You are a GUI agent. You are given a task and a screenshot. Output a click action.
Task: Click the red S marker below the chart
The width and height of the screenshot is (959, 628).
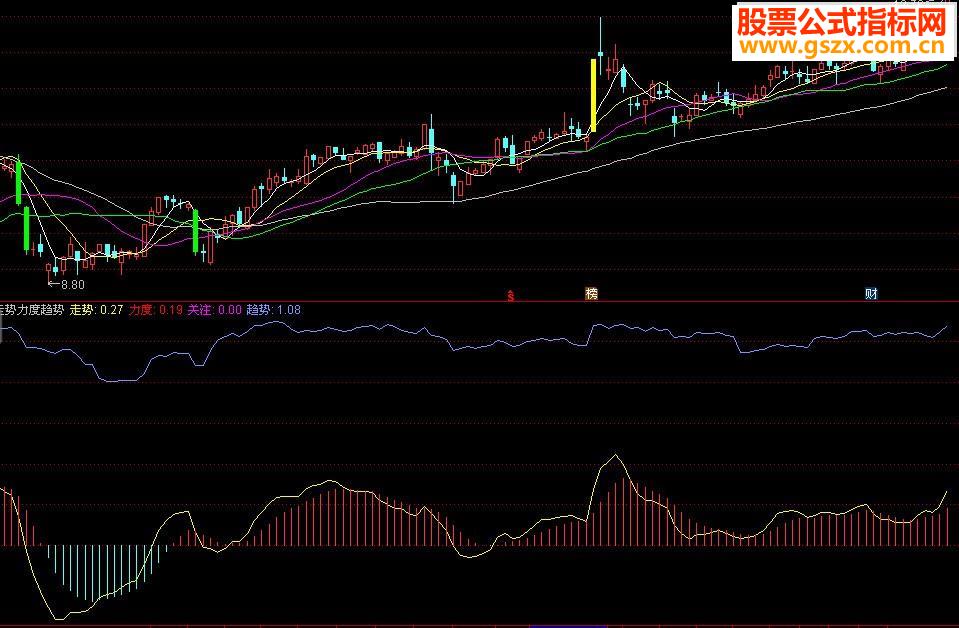coord(511,296)
